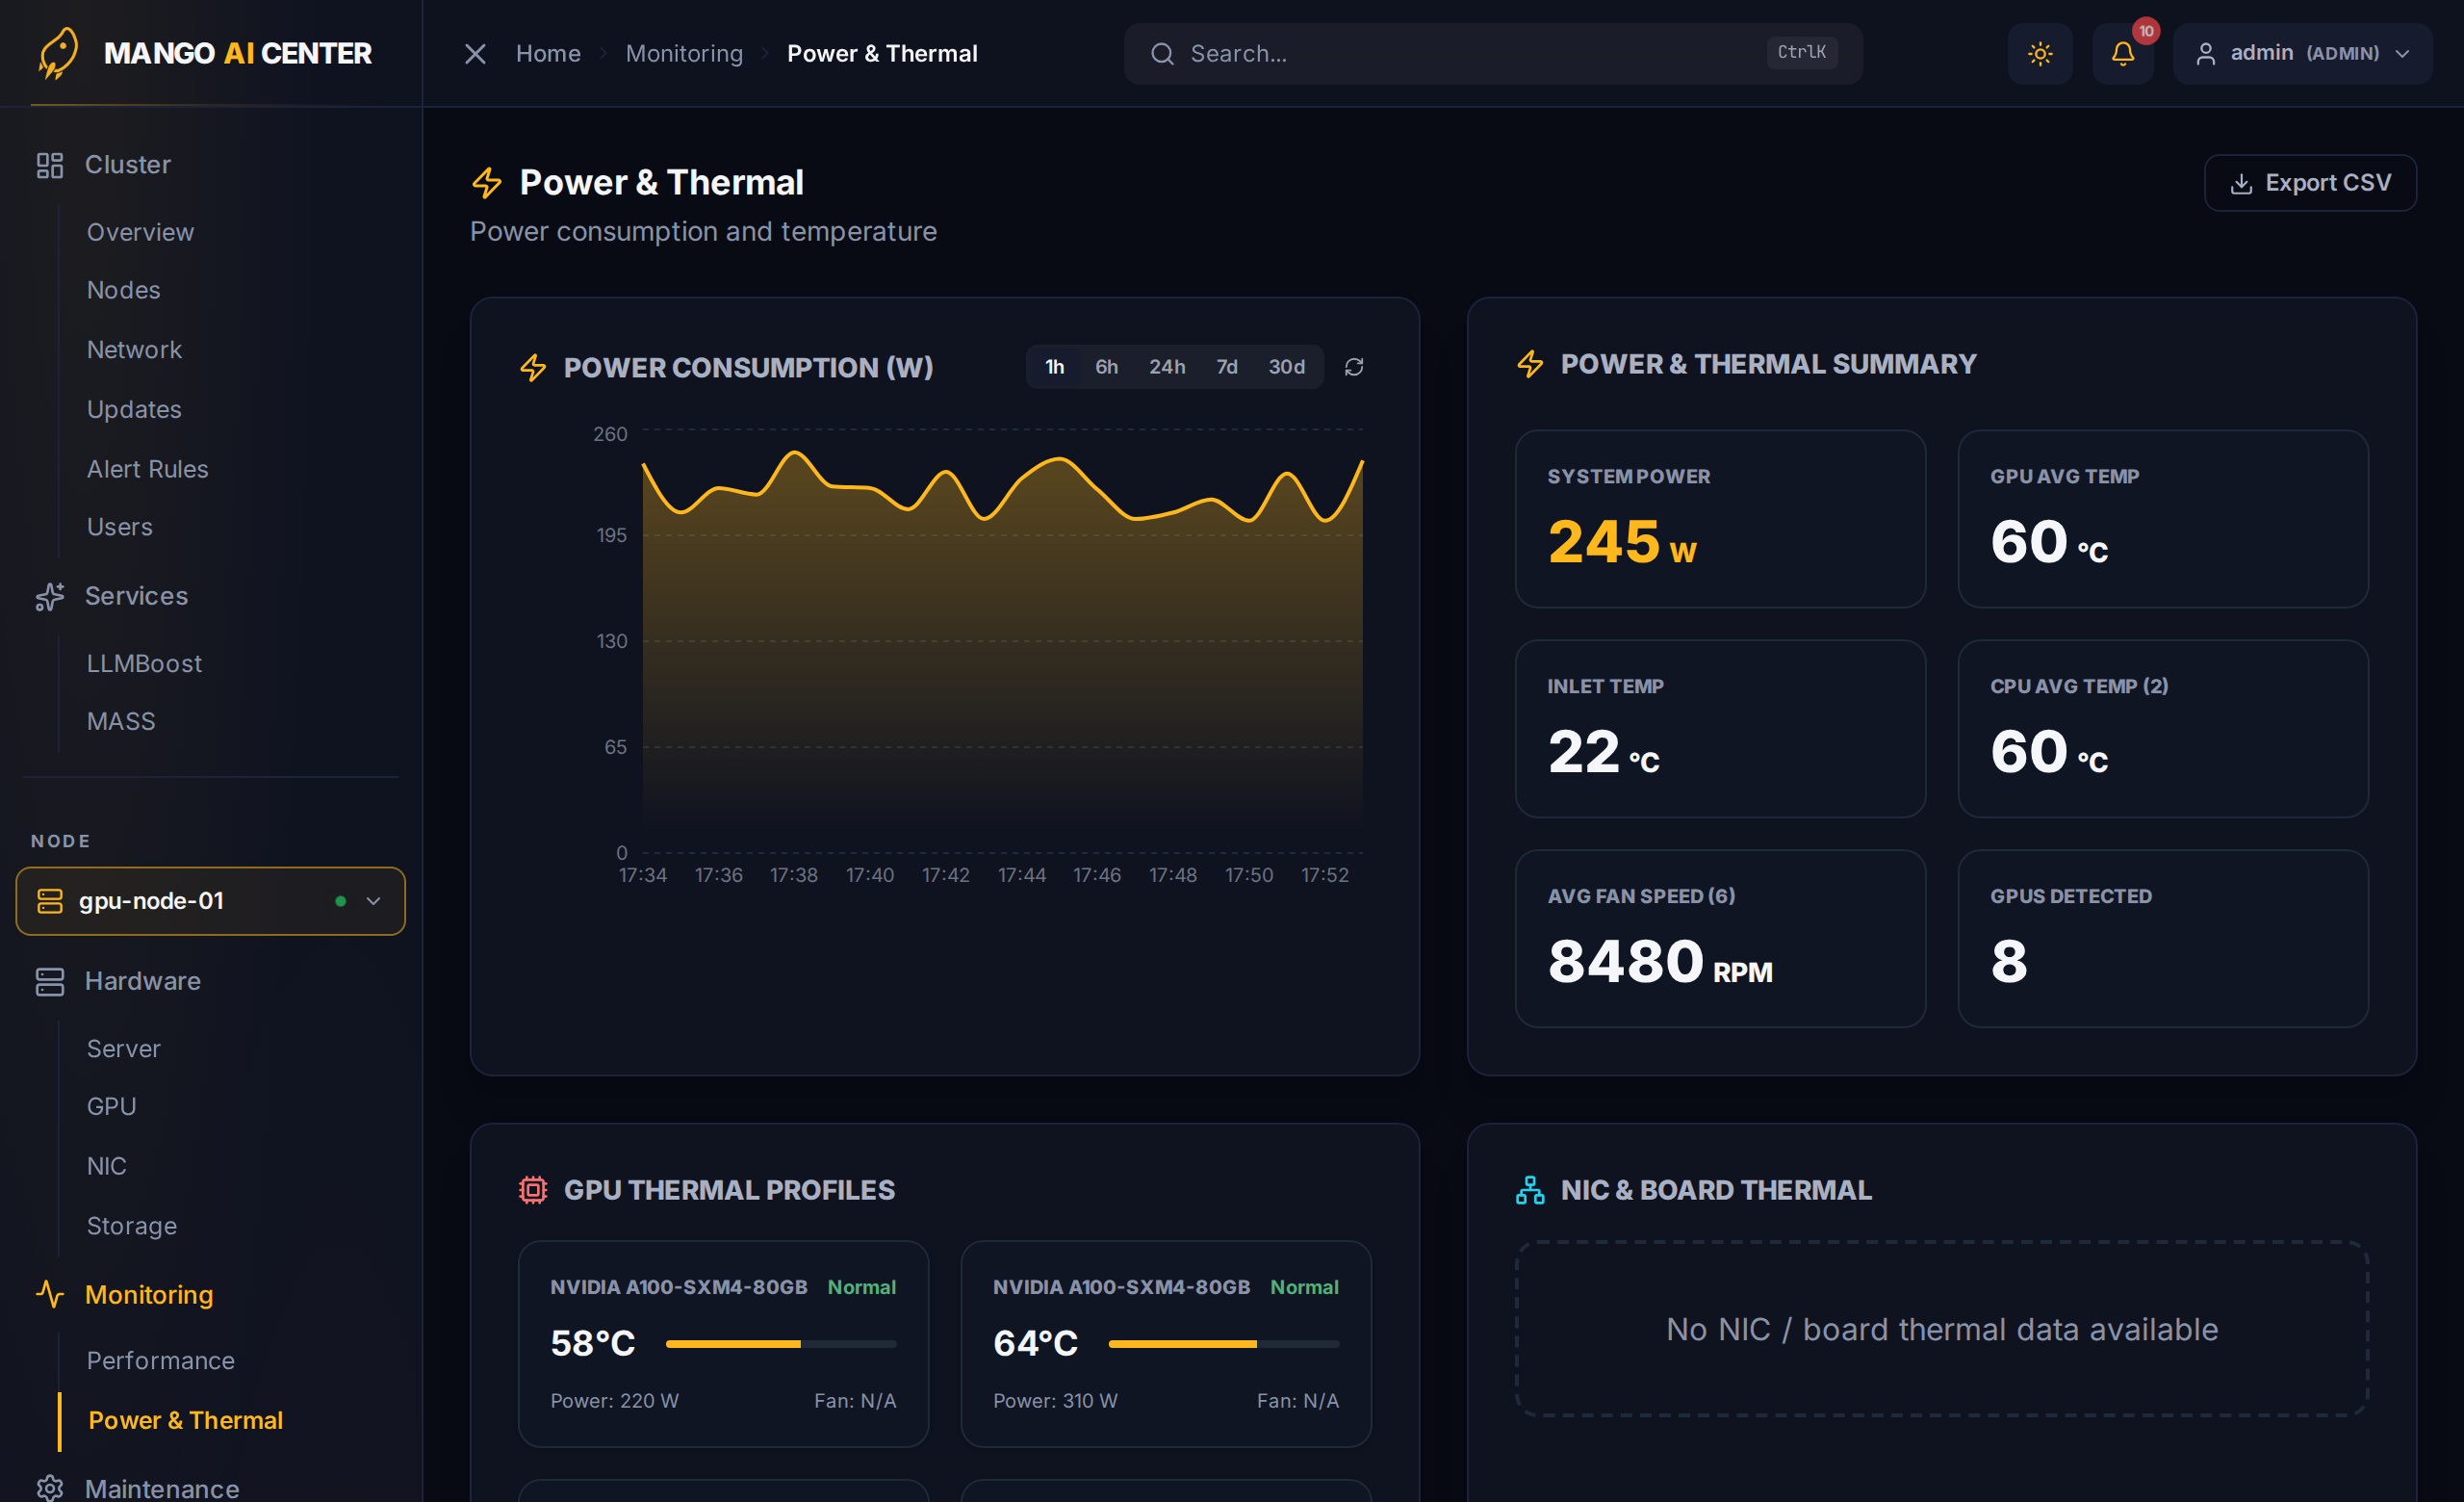Click the Export CSV button

pos(2310,183)
